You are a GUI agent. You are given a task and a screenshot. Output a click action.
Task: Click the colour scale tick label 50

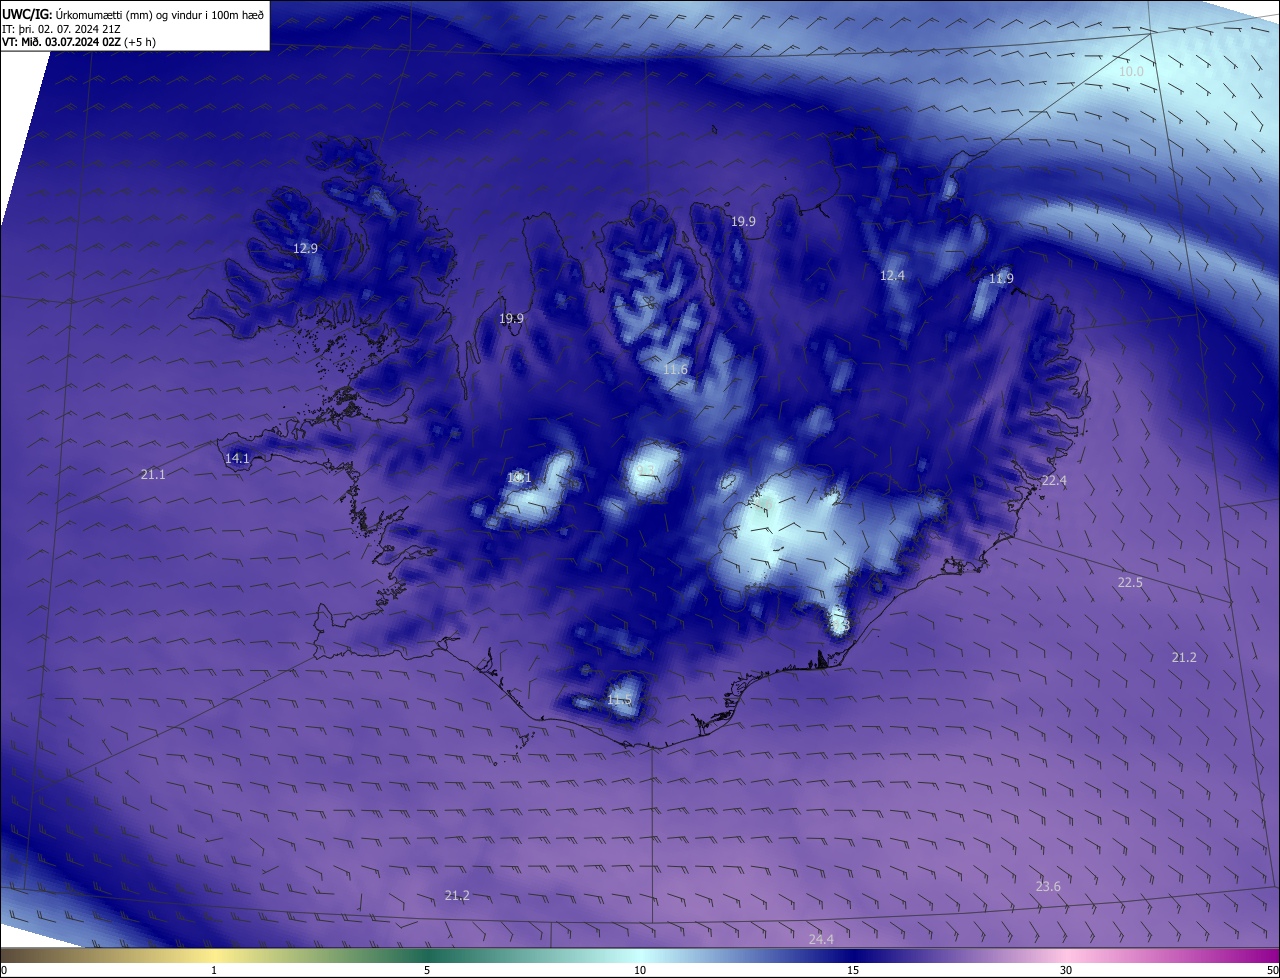point(1273,971)
